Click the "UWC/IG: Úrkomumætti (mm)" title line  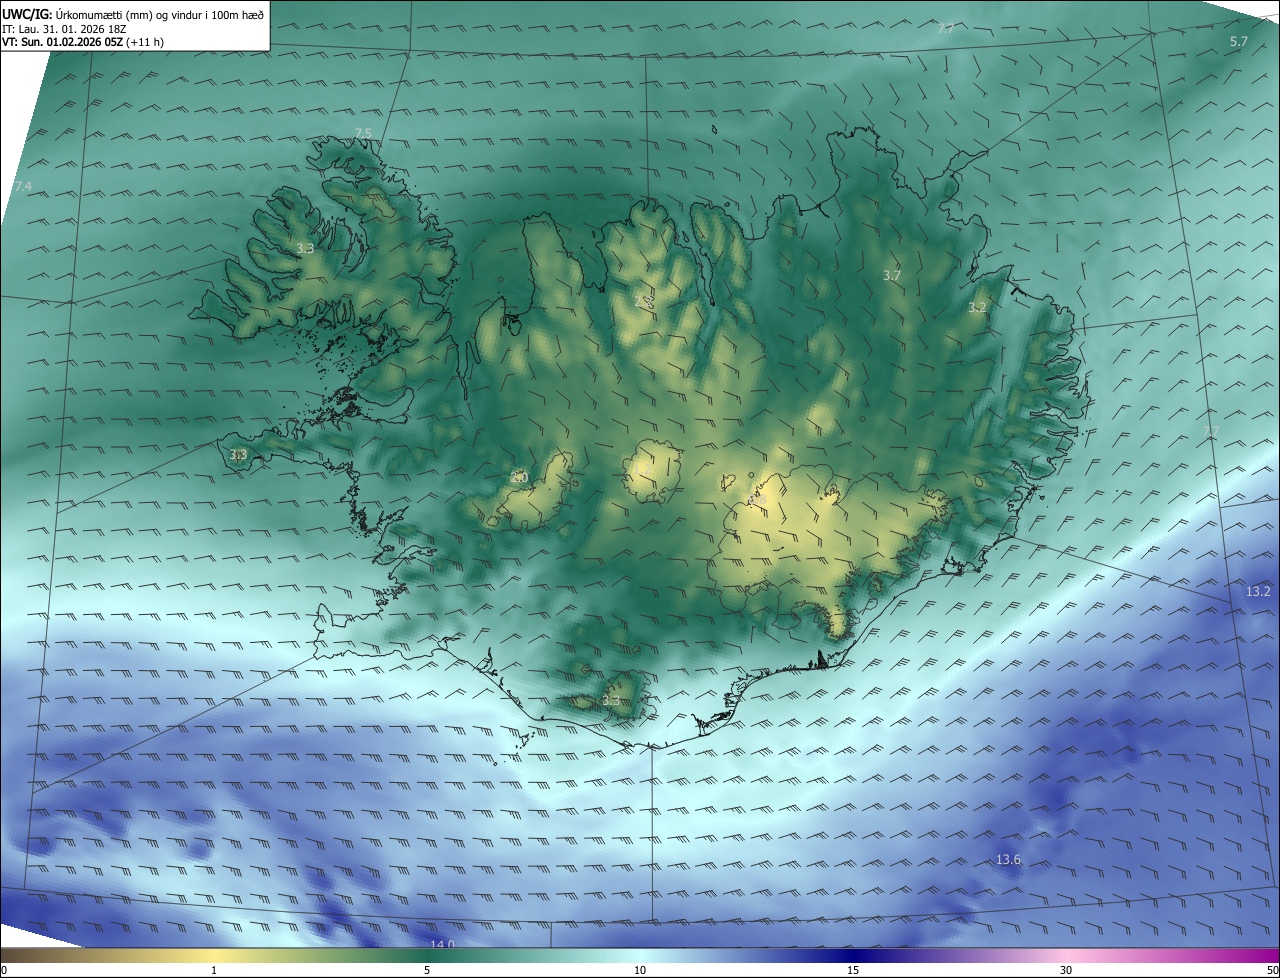[133, 14]
